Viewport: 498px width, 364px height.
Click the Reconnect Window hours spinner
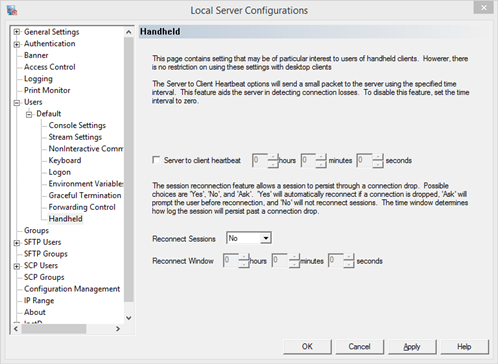[x=244, y=261]
